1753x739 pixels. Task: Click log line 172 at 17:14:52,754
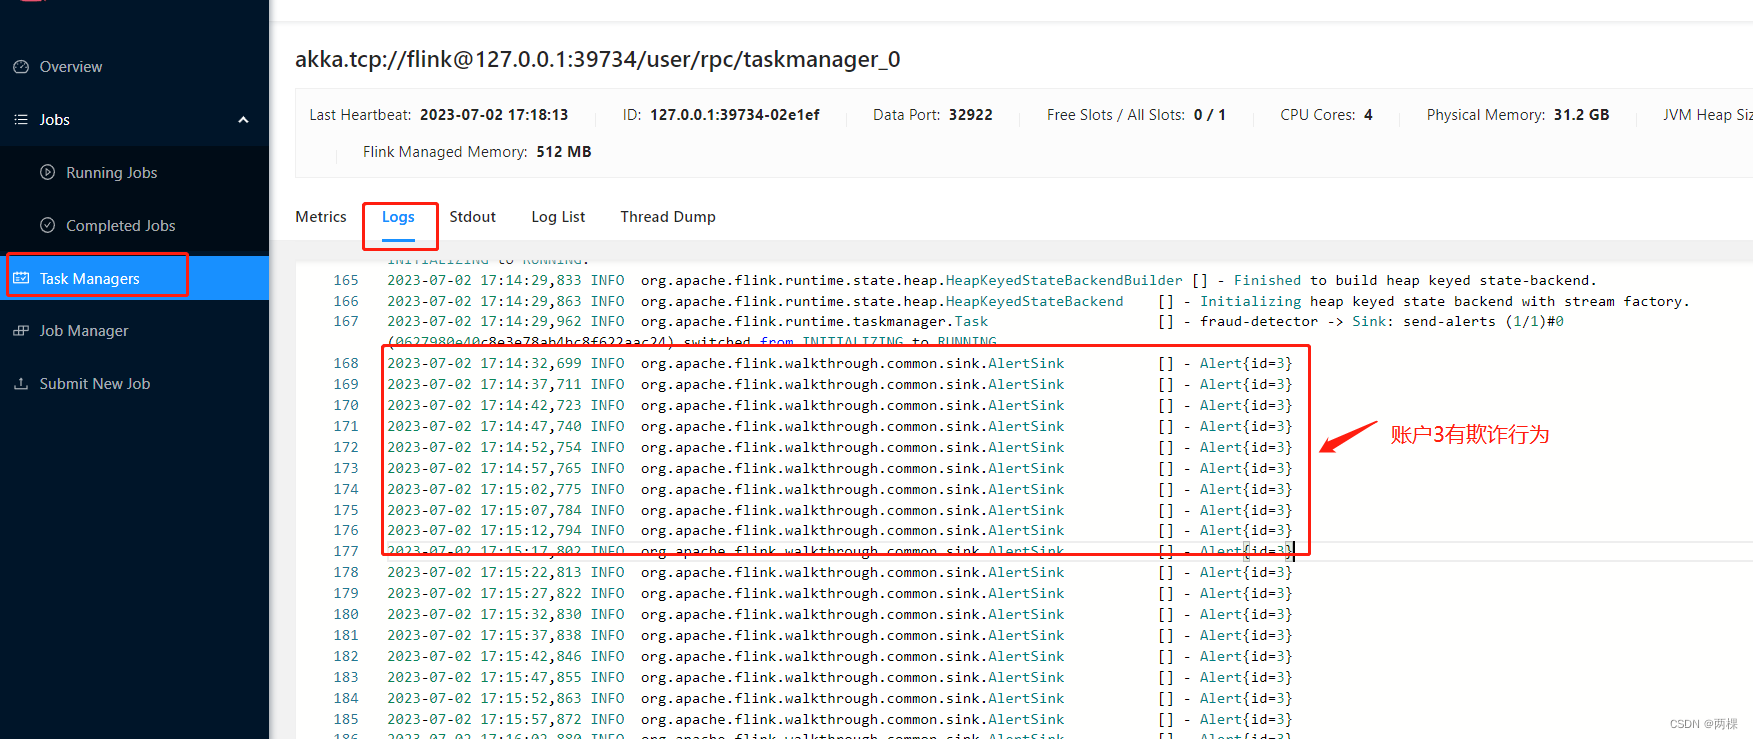[840, 448]
